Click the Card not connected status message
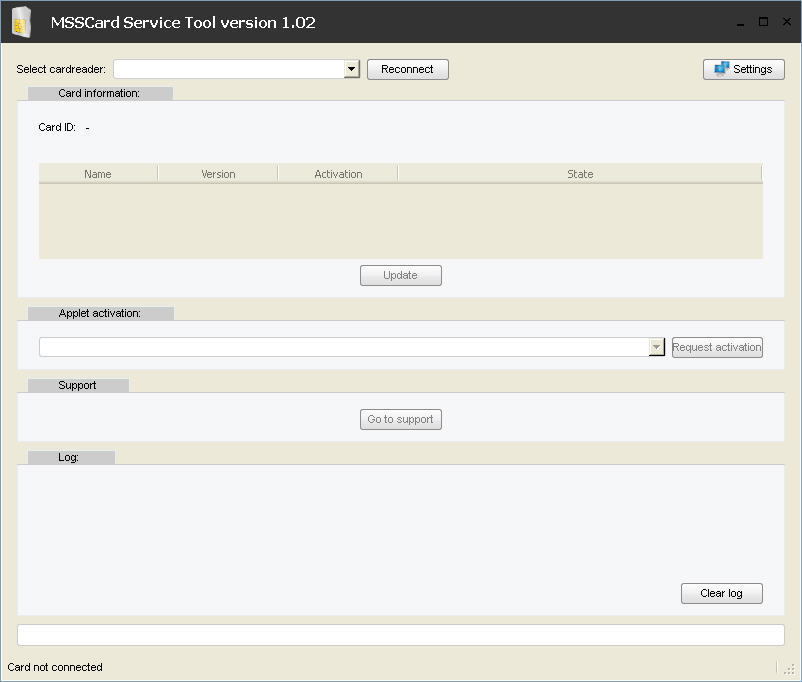This screenshot has width=802, height=682. point(54,667)
